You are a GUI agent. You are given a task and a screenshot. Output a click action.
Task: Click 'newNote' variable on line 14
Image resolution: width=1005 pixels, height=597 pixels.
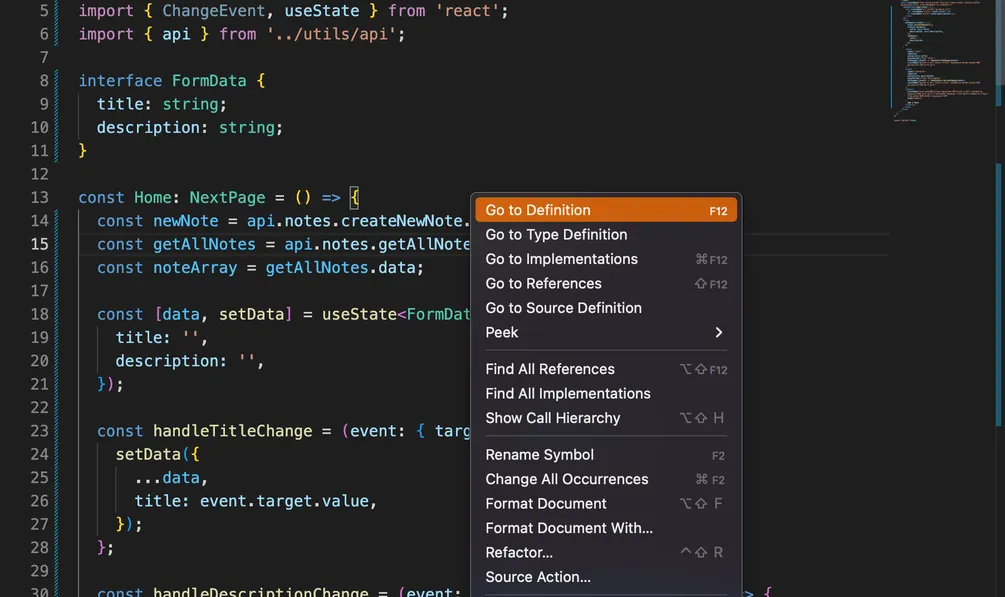click(186, 221)
